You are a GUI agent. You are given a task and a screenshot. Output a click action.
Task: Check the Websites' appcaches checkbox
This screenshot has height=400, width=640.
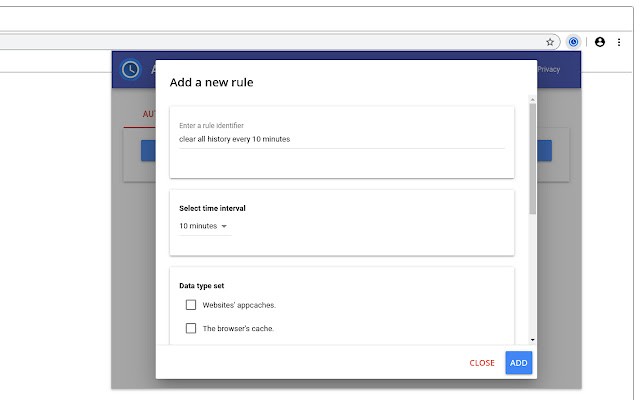point(191,305)
